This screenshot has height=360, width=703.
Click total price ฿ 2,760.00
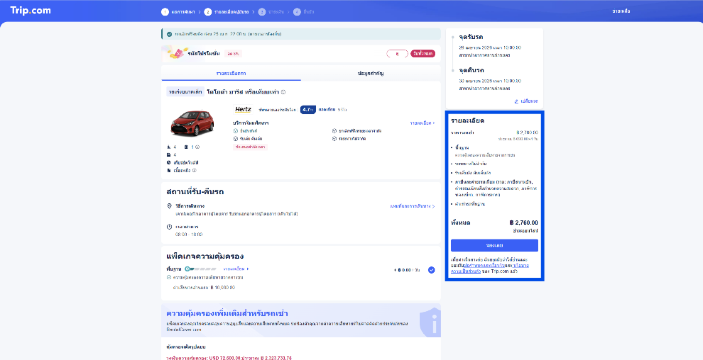point(524,222)
